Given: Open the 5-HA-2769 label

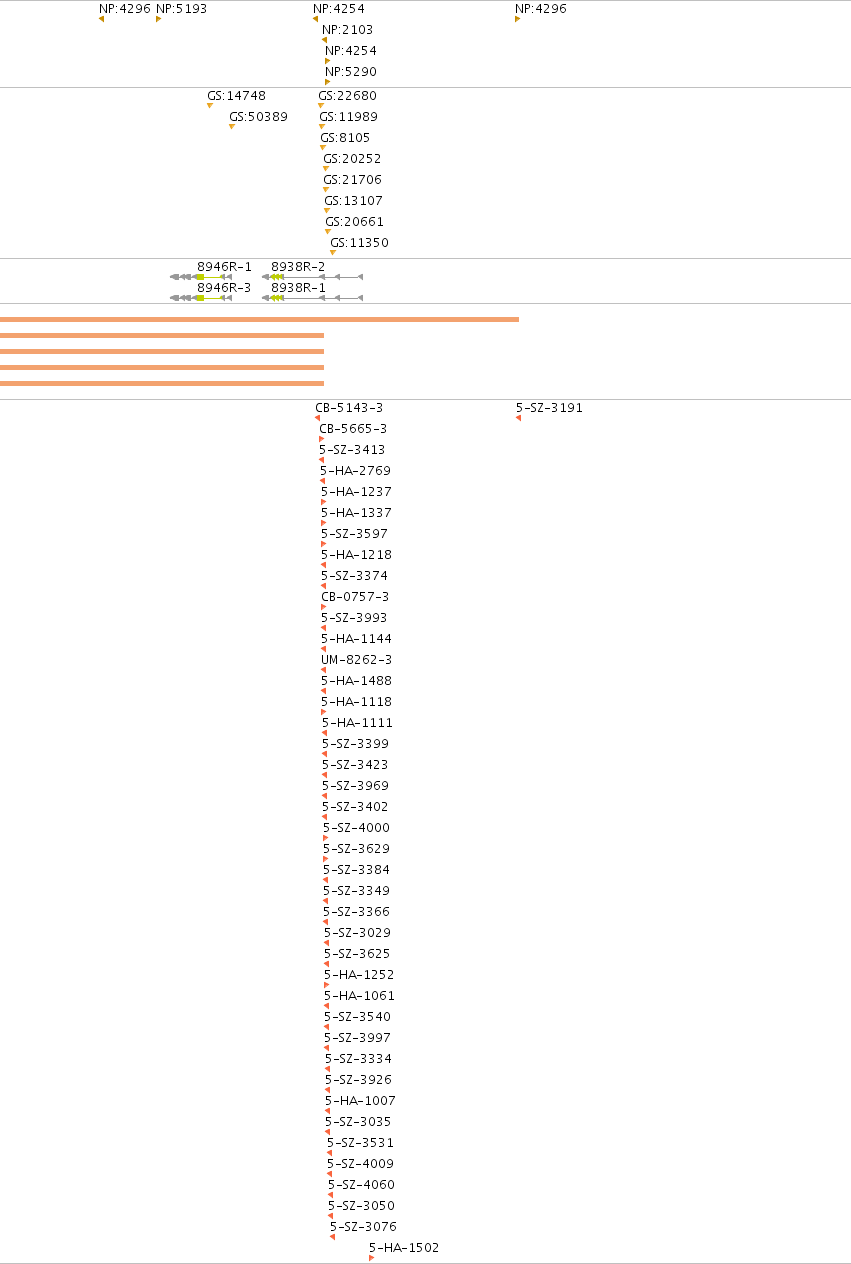Looking at the screenshot, I should point(356,470).
